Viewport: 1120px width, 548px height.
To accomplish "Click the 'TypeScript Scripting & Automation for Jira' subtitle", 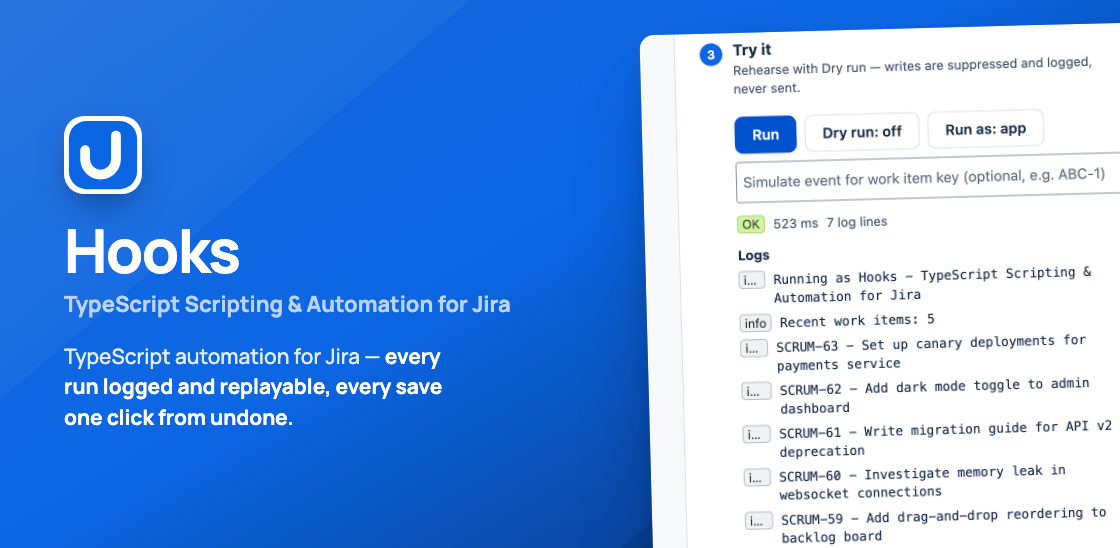I will (287, 304).
